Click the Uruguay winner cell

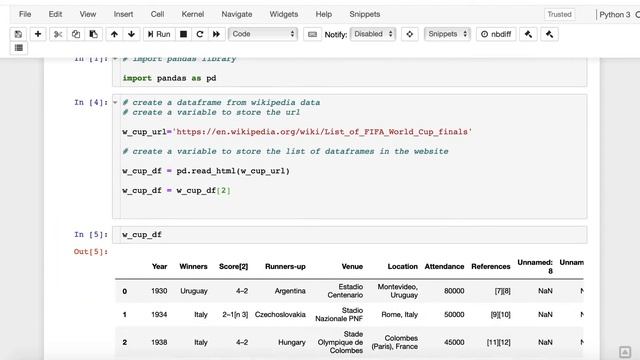pyautogui.click(x=194, y=291)
